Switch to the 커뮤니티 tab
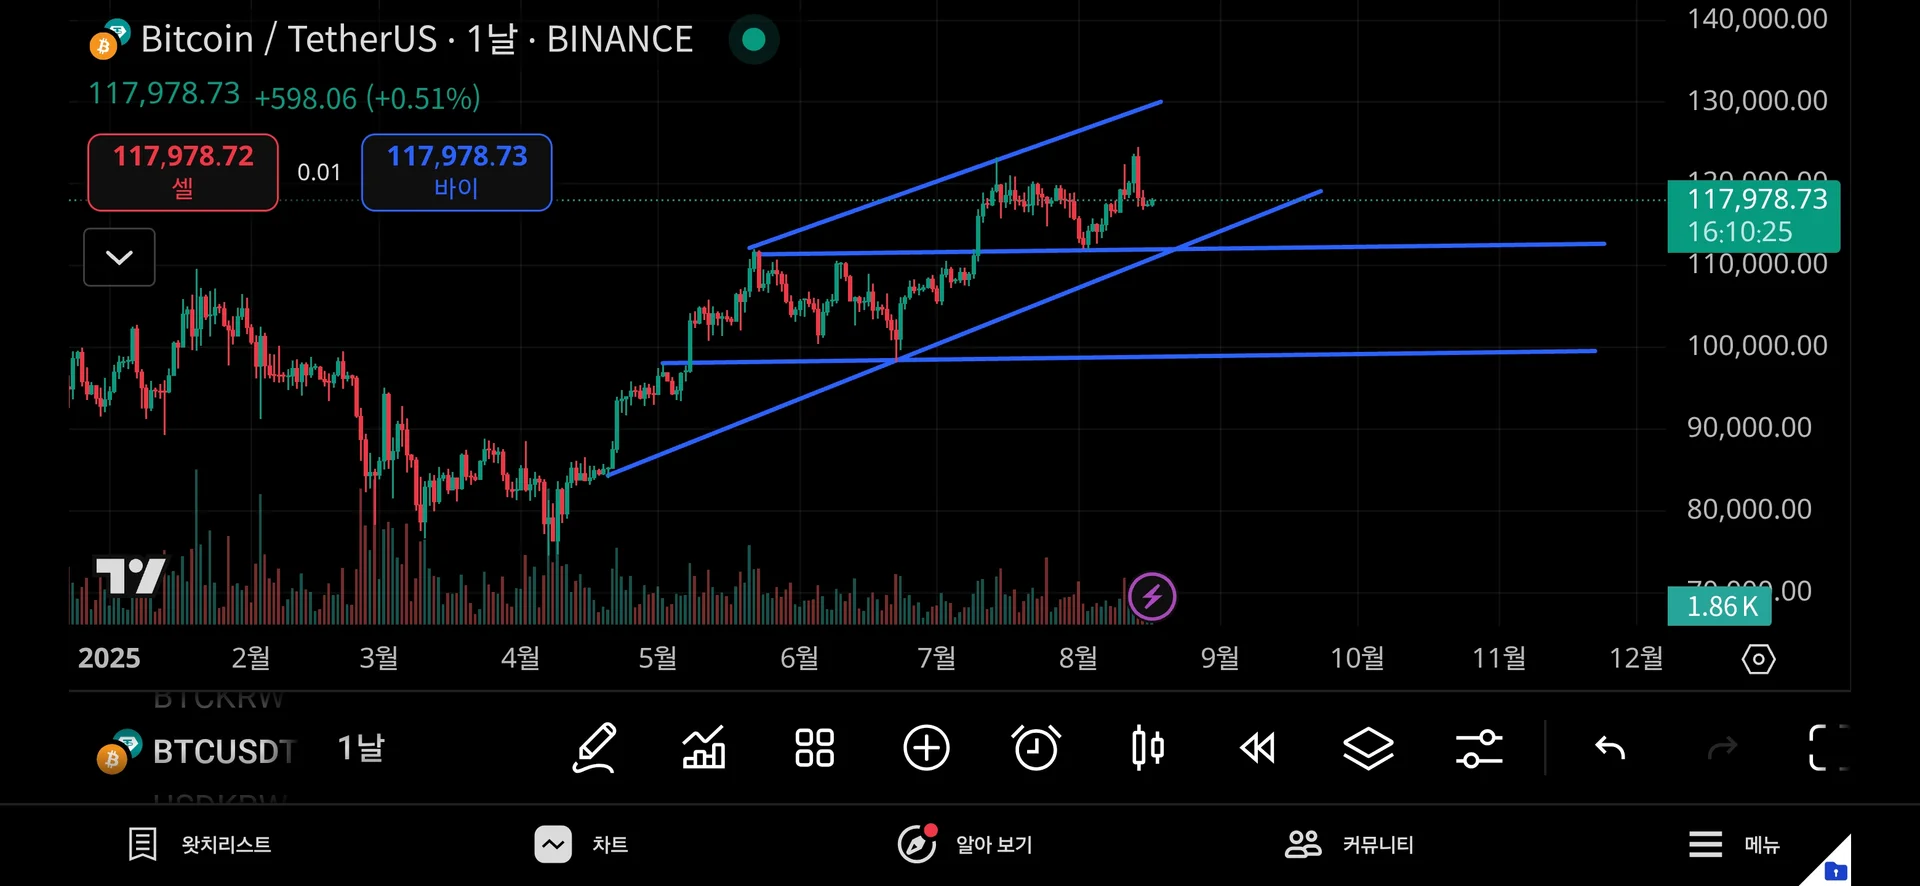Viewport: 1920px width, 886px height. pos(1349,845)
